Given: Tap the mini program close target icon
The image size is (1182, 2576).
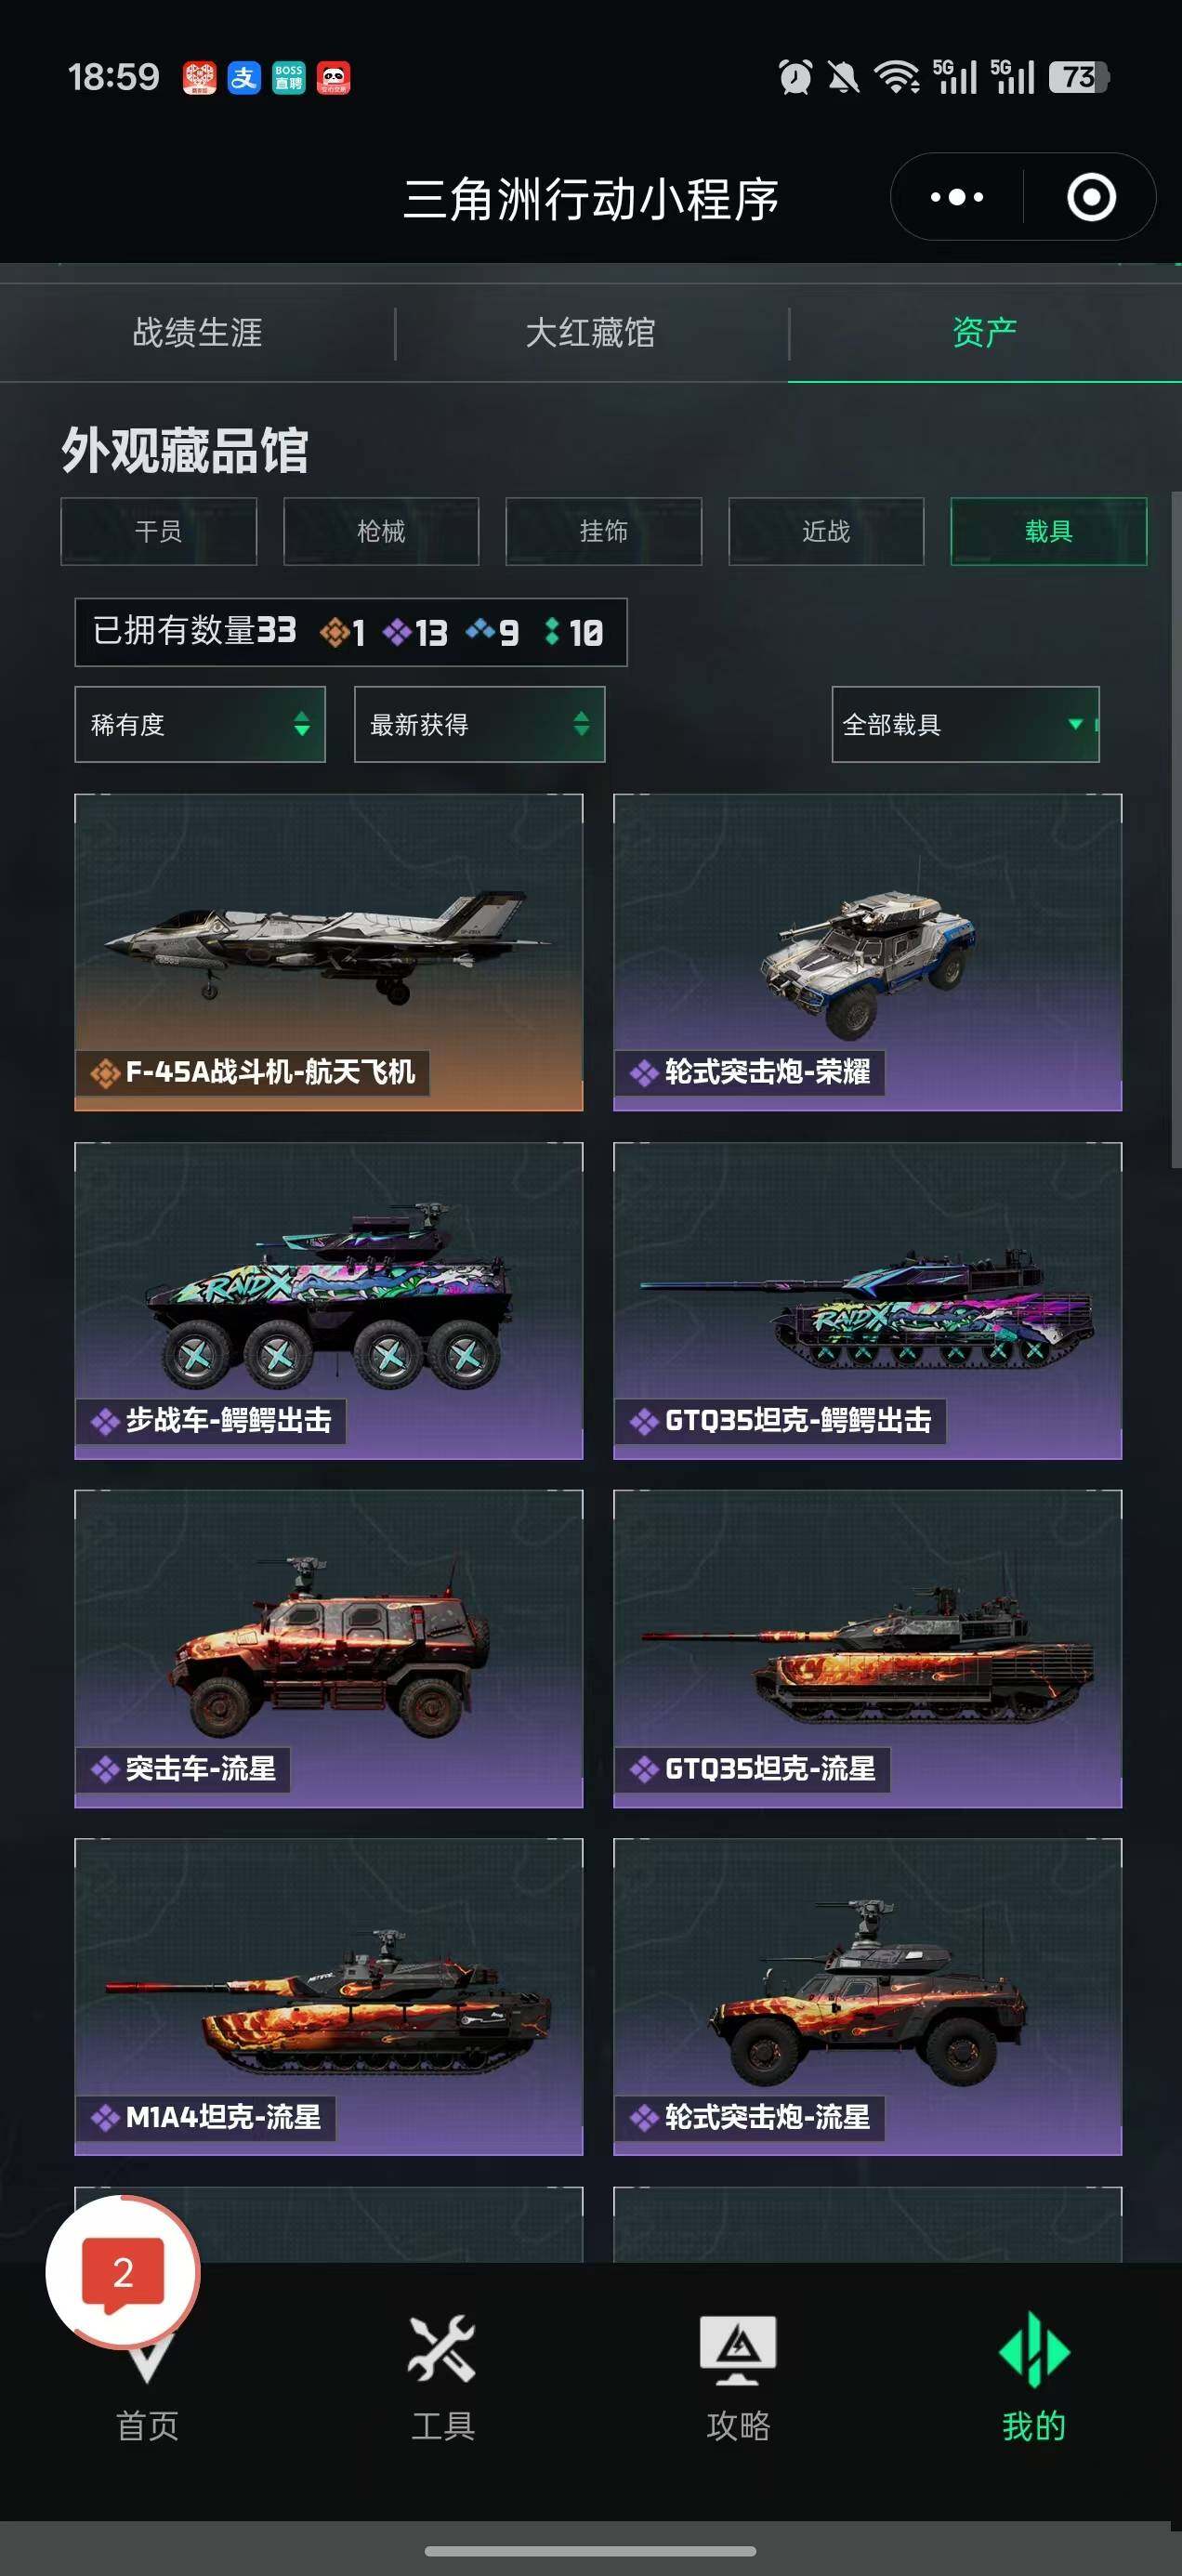Looking at the screenshot, I should tap(1091, 197).
